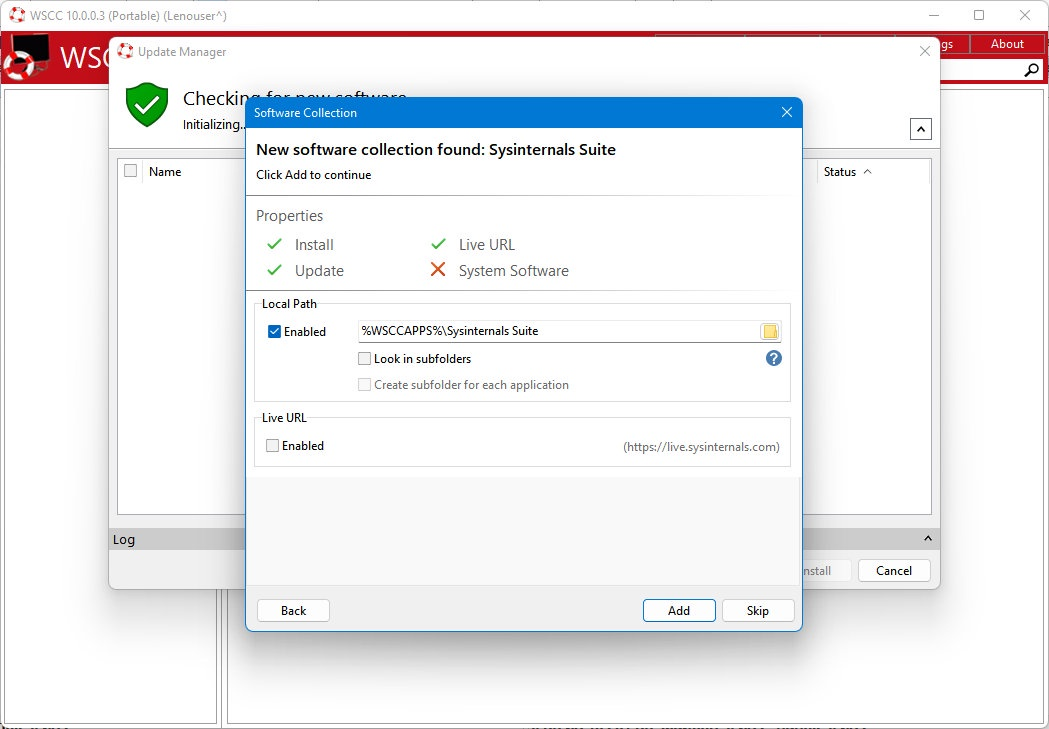Enable Look in subfolders option

click(365, 358)
